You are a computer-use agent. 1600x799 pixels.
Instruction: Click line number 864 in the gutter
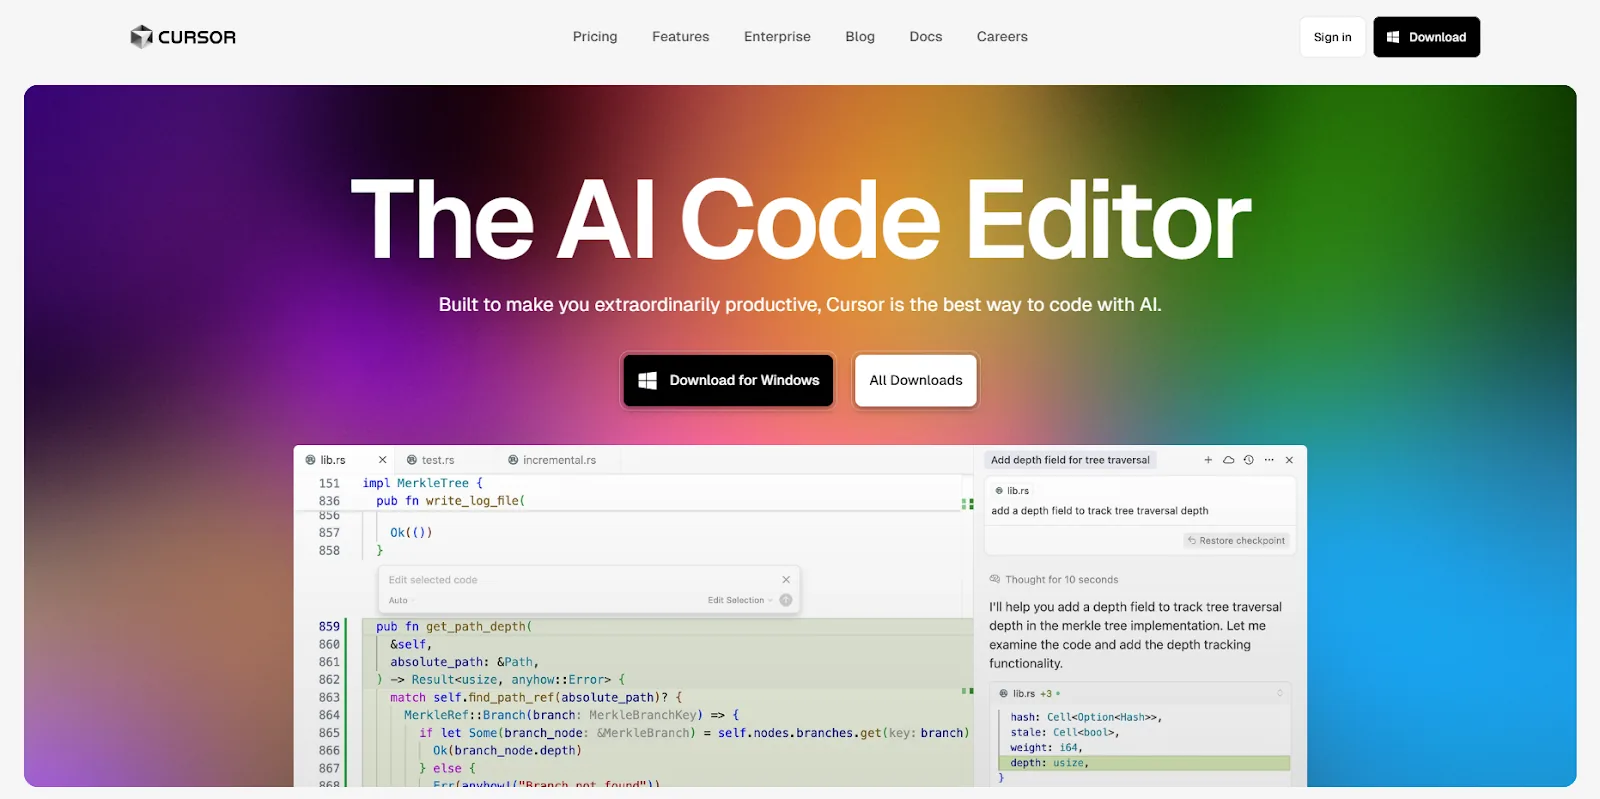329,716
